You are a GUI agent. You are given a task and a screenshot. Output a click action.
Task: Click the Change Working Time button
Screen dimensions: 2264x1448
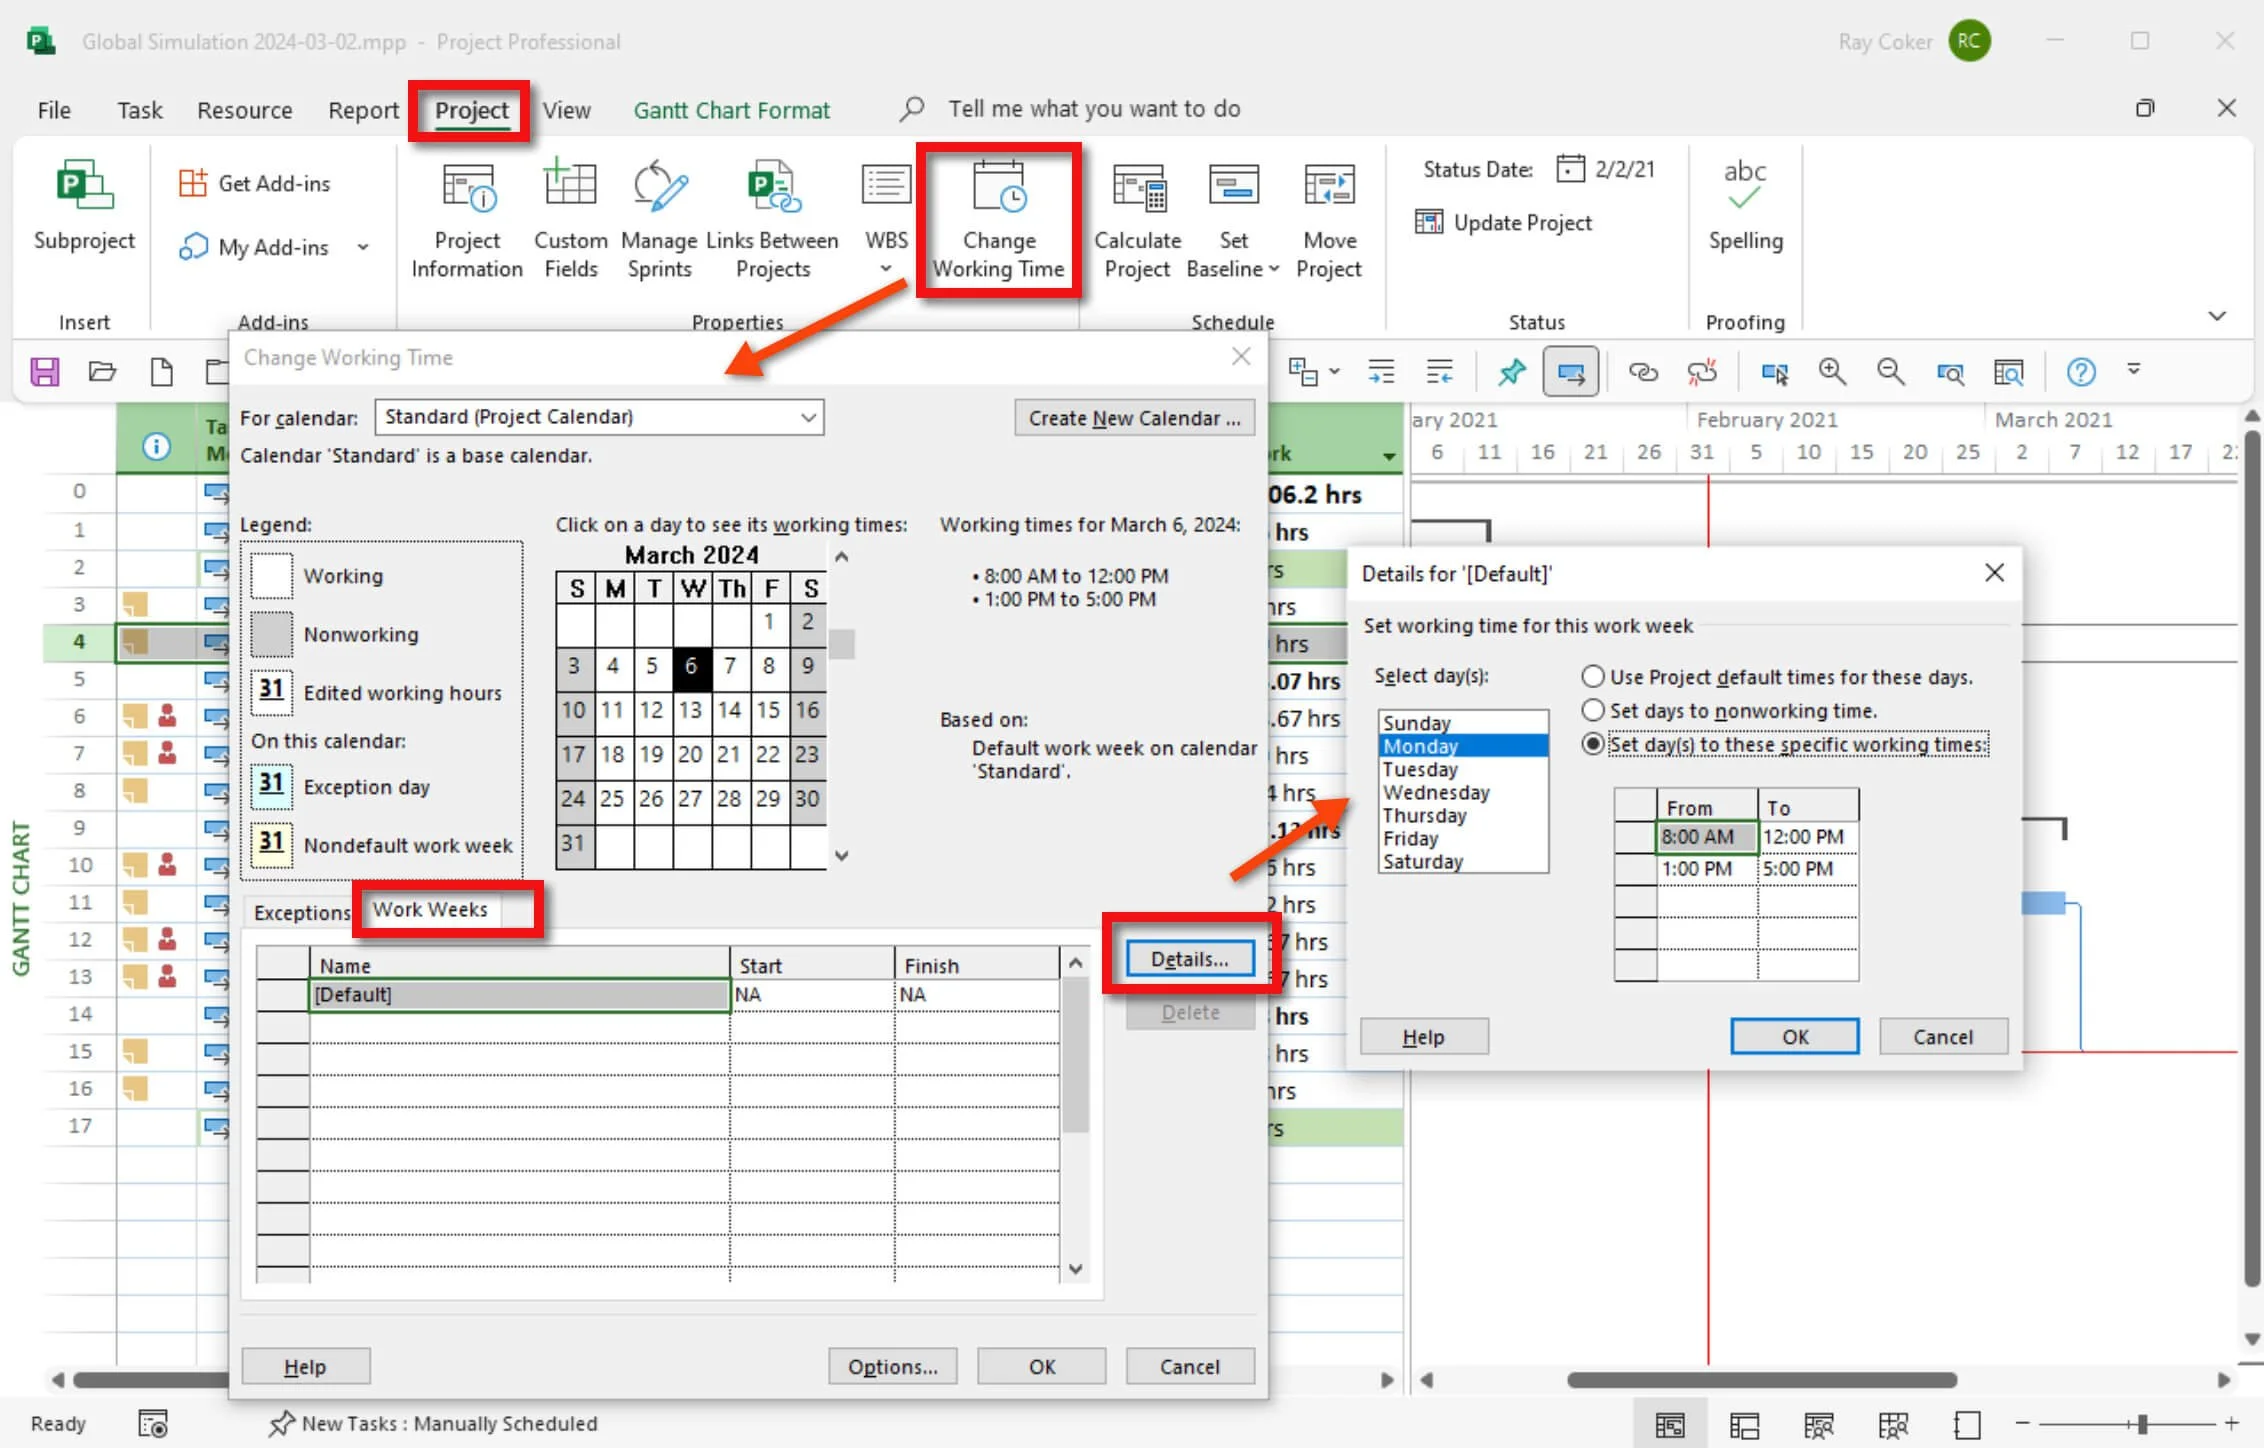point(999,222)
